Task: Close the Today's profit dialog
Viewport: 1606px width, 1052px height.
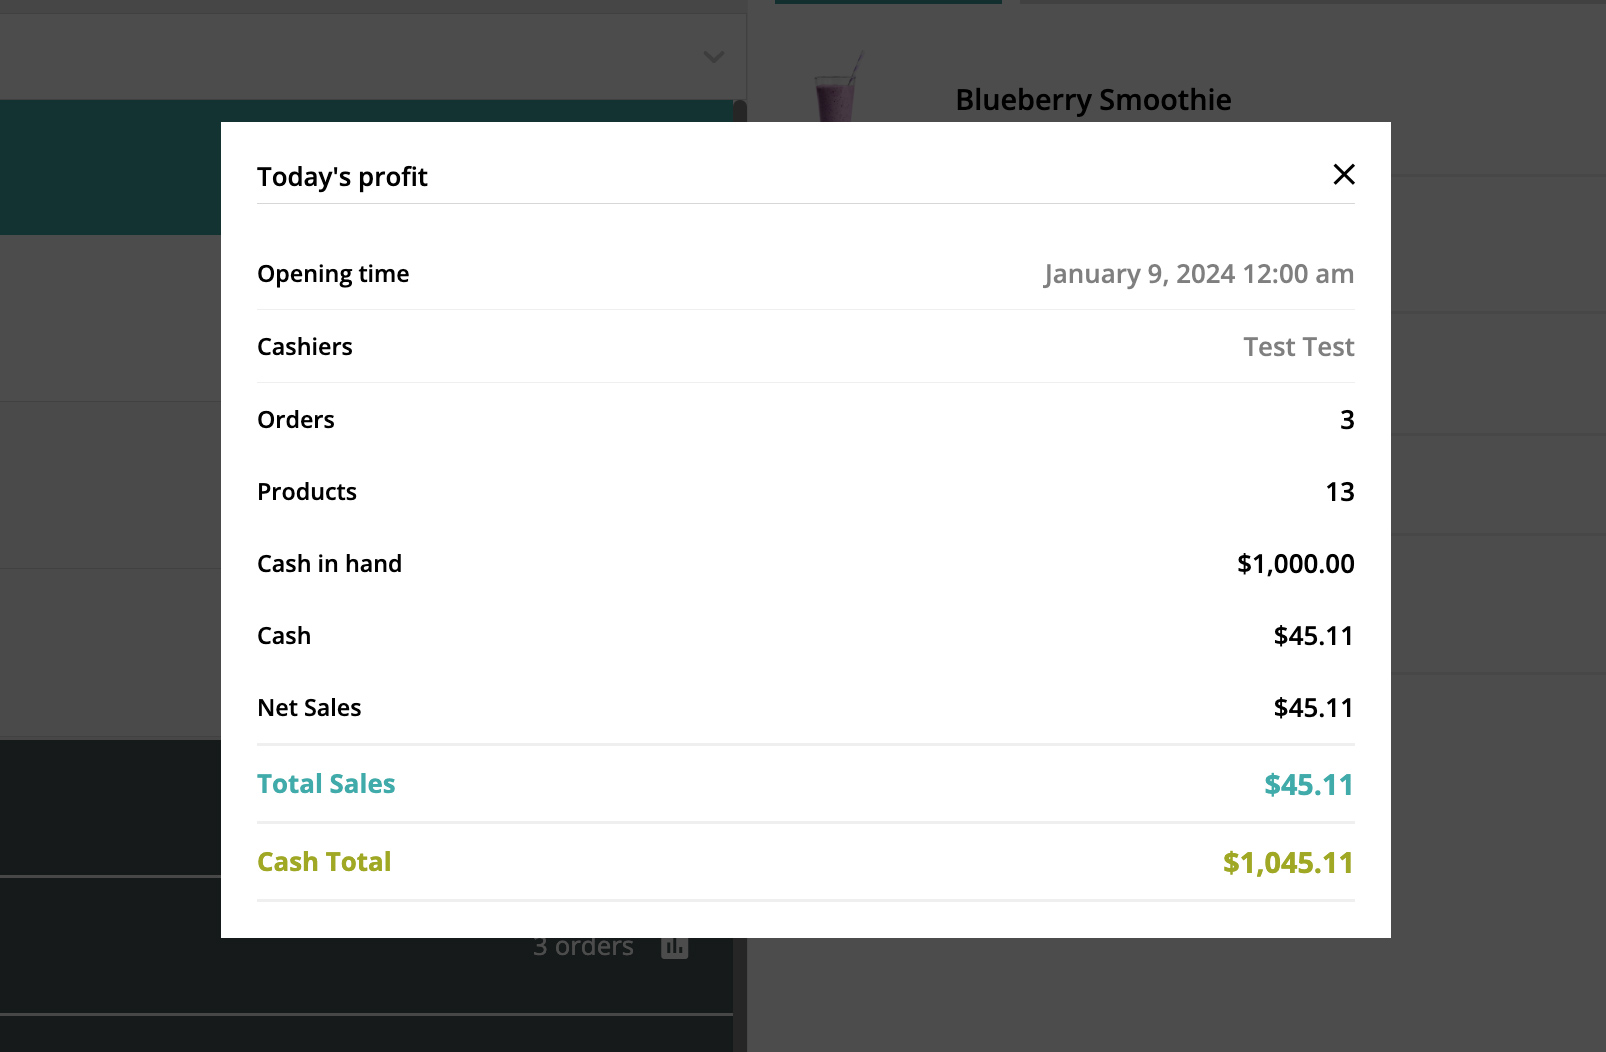Action: (x=1344, y=175)
